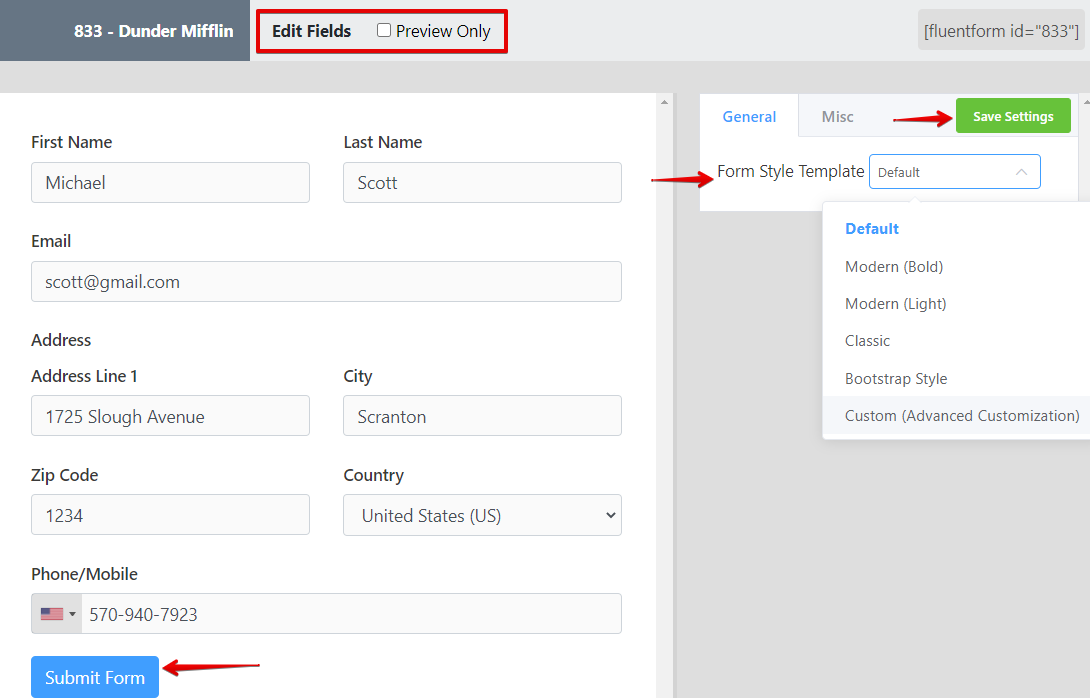Copy the fluentform id="833" shortcode

point(1001,31)
